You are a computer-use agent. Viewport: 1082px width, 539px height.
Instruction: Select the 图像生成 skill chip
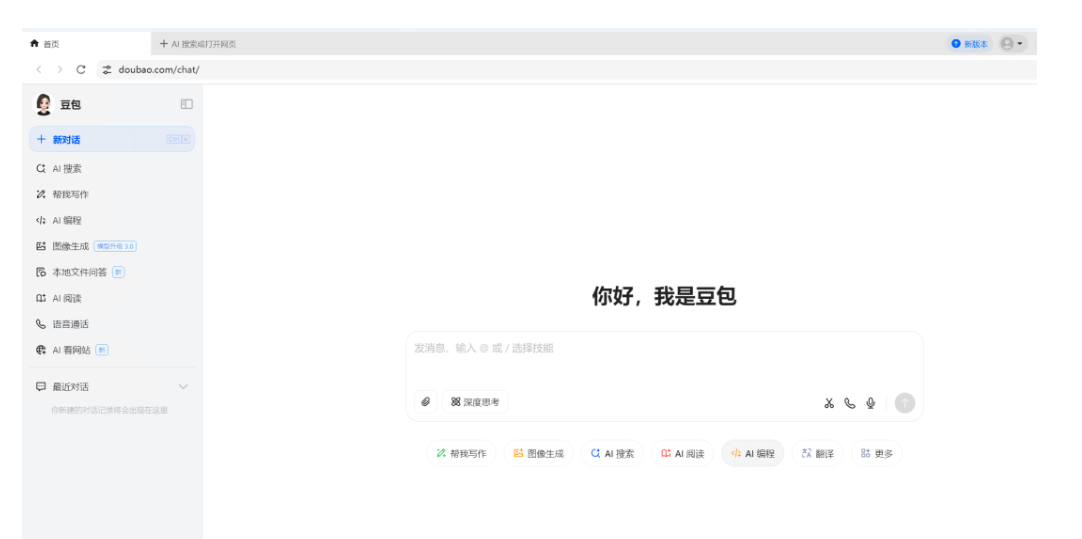[x=538, y=453]
